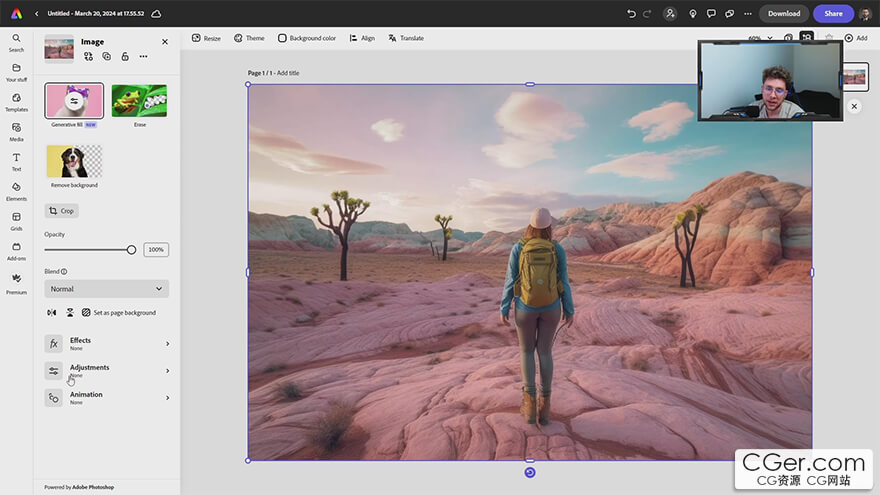Open the Elements sidebar panel

click(16, 191)
